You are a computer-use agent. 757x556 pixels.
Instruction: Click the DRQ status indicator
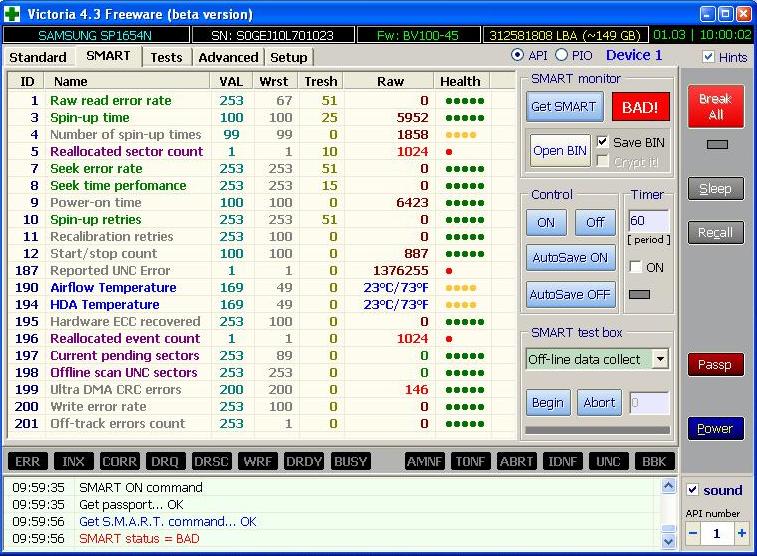[165, 461]
